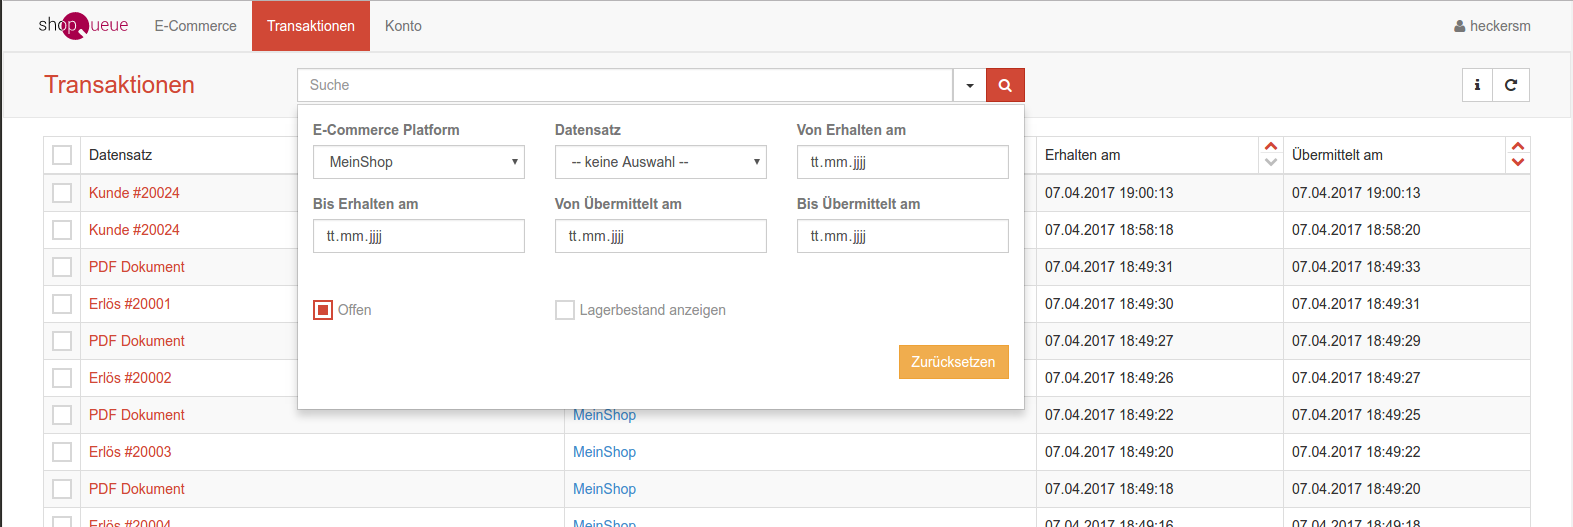Open the MeinShop link in Erlös #20003 row

click(x=604, y=452)
